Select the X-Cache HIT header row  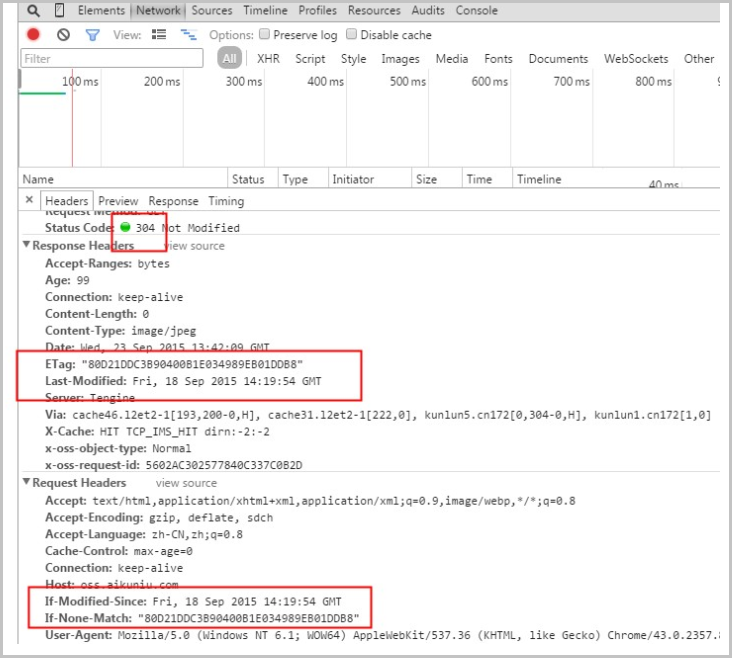157,432
